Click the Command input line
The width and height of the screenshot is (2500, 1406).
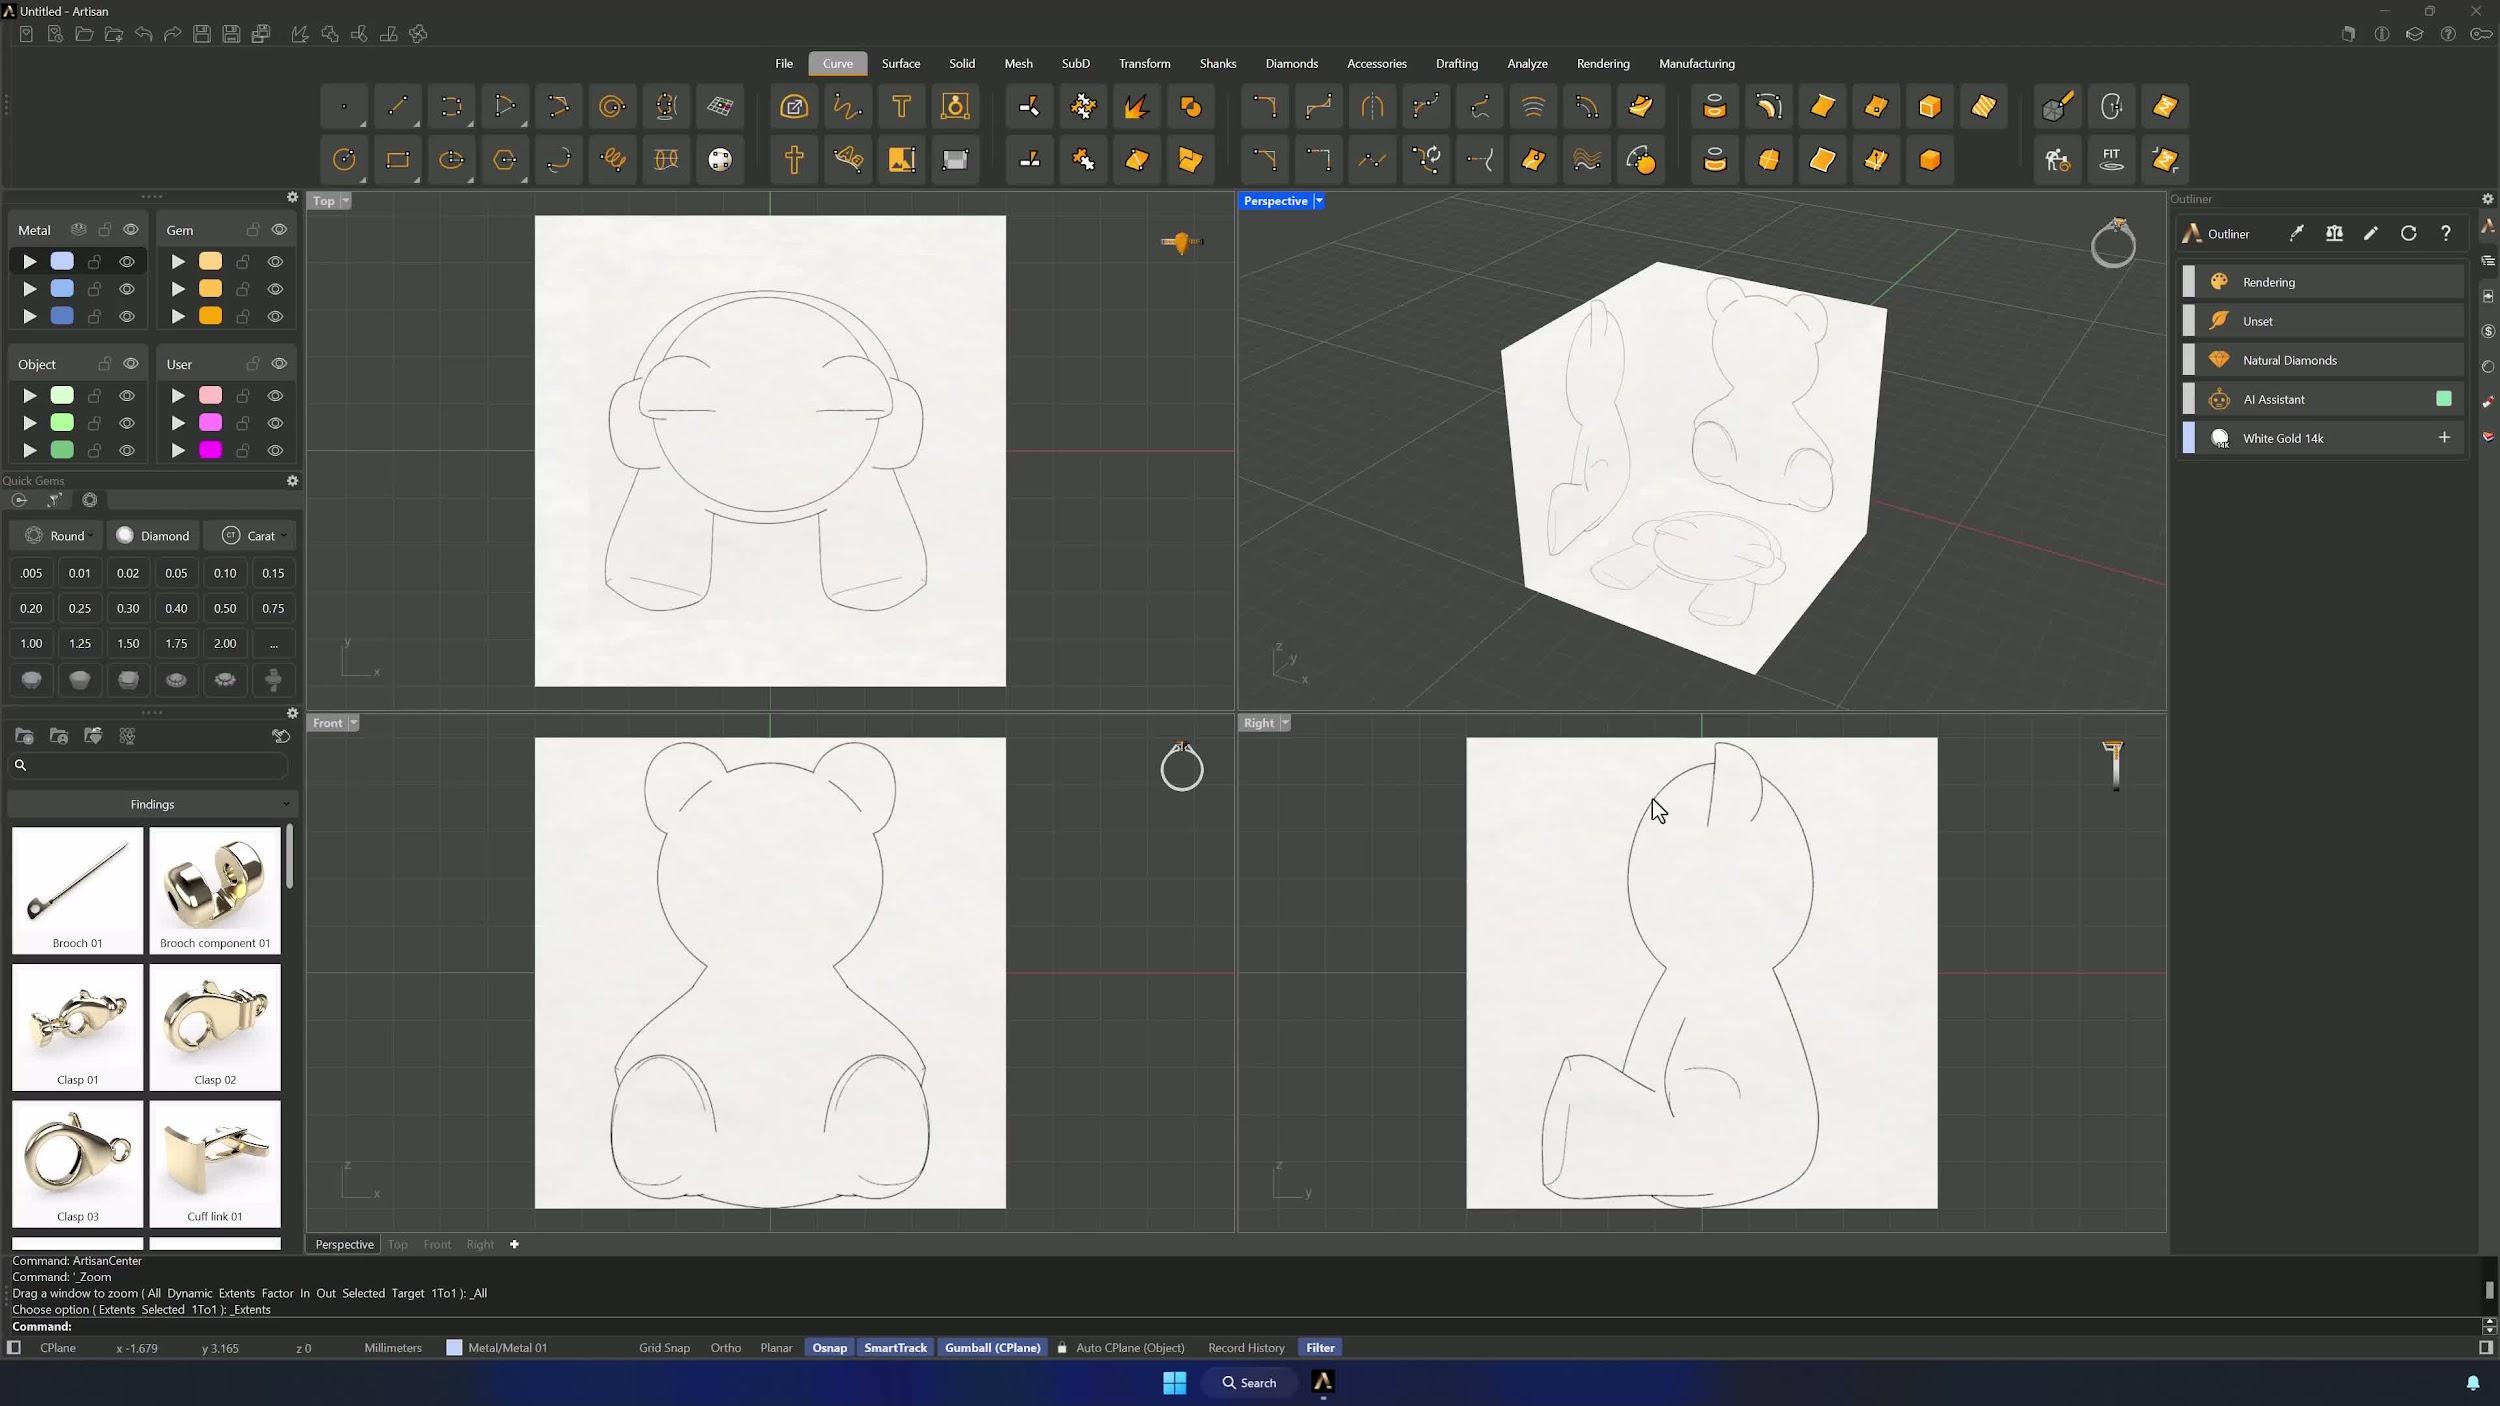point(1240,1327)
